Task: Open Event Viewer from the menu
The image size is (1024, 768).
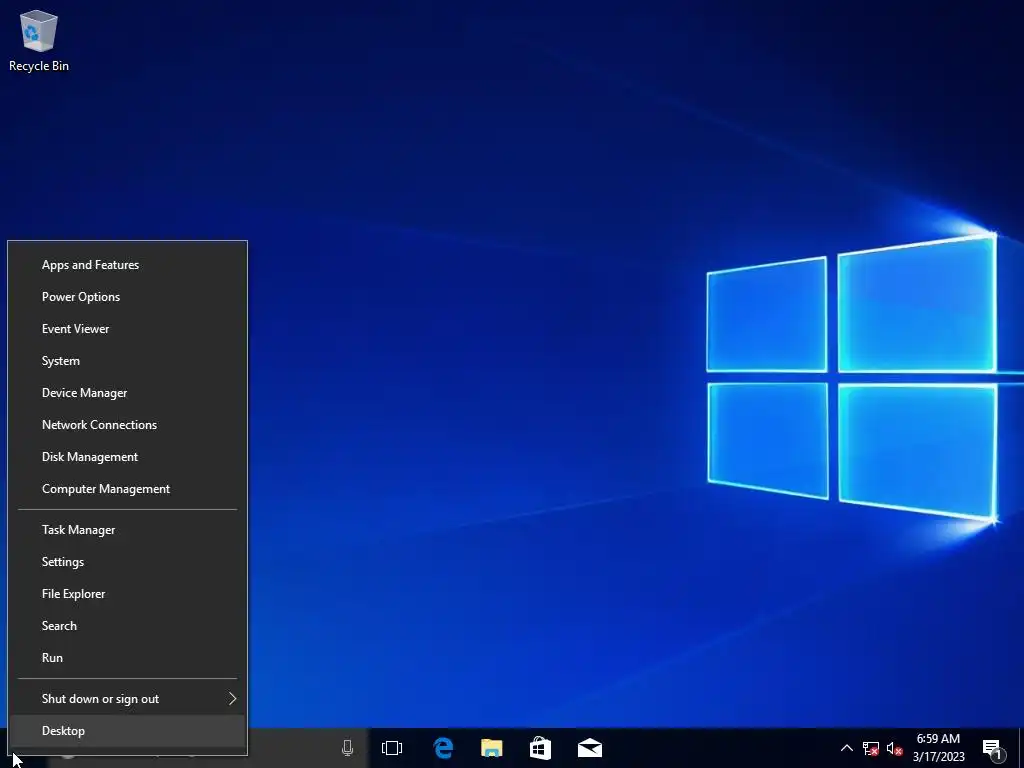Action: [x=127, y=328]
